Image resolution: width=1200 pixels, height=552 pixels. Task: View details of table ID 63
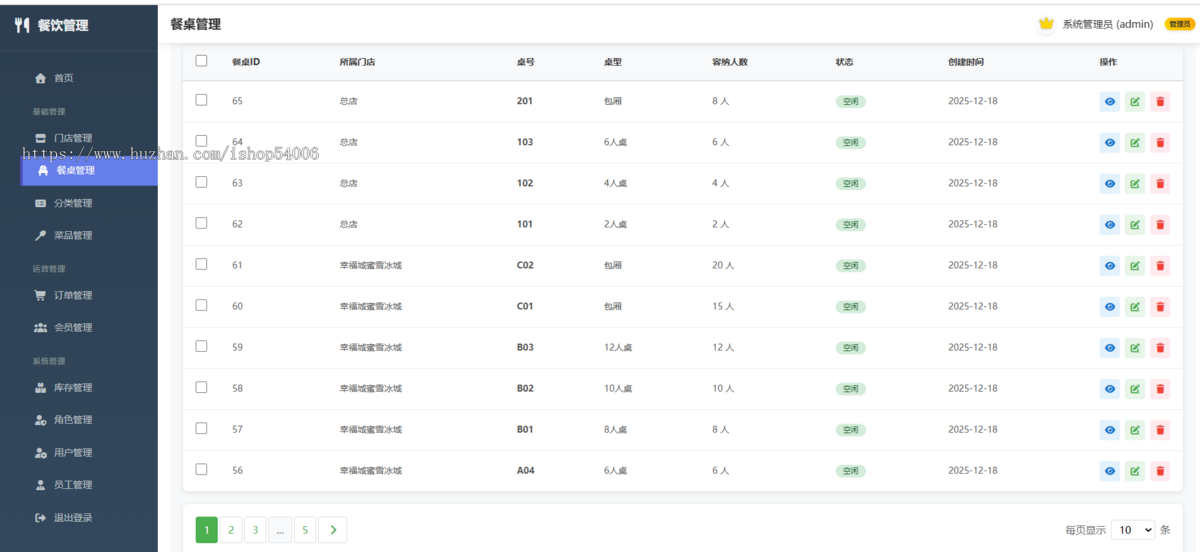tap(1109, 183)
